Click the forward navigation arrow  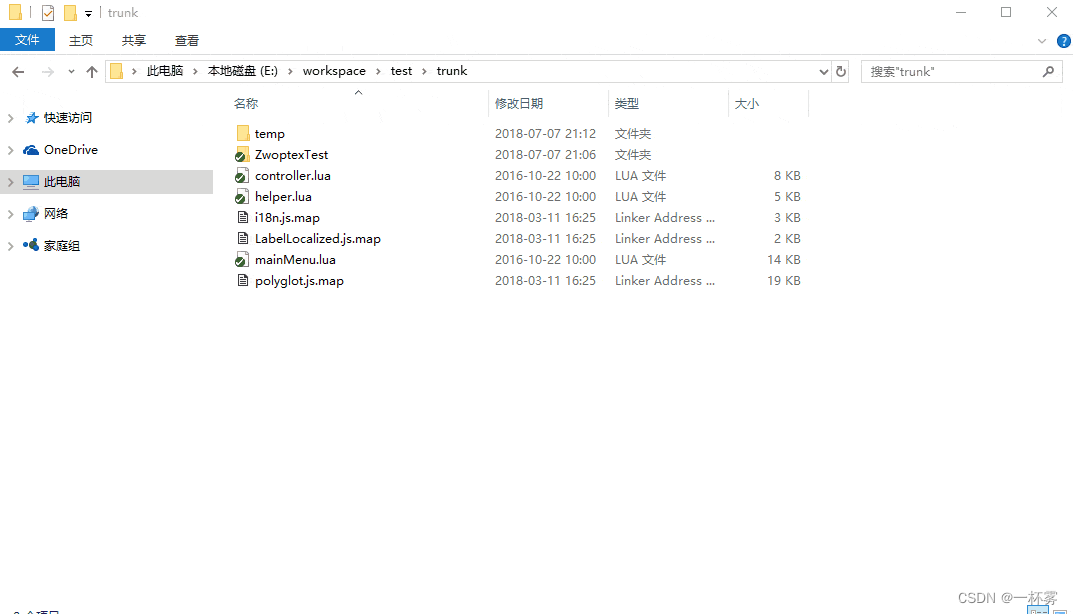click(47, 72)
